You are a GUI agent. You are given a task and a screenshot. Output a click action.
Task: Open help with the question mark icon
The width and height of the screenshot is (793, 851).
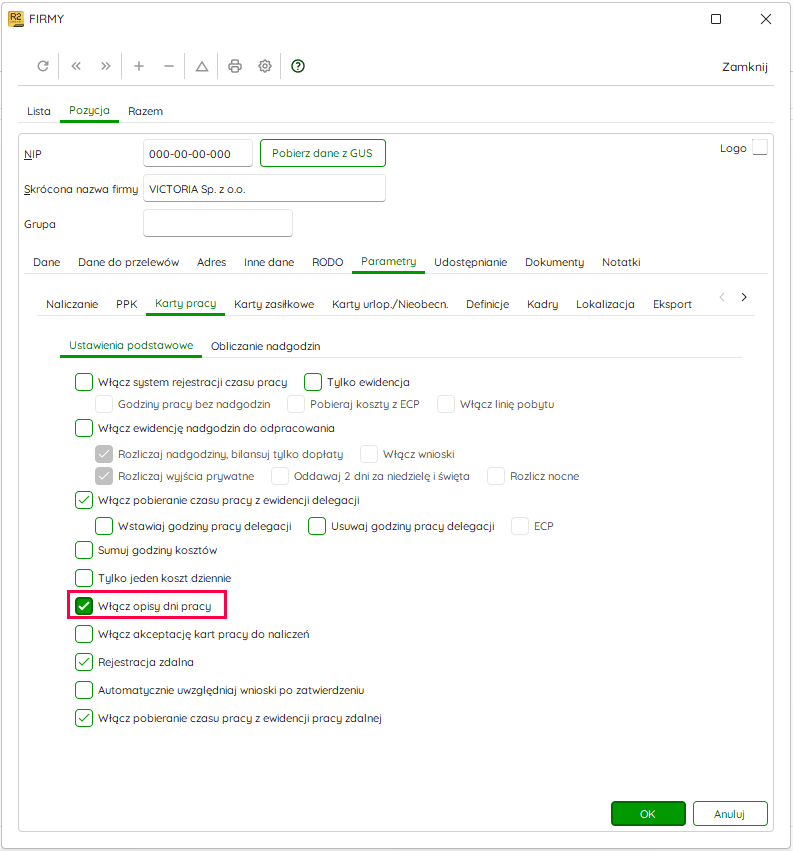tap(298, 66)
